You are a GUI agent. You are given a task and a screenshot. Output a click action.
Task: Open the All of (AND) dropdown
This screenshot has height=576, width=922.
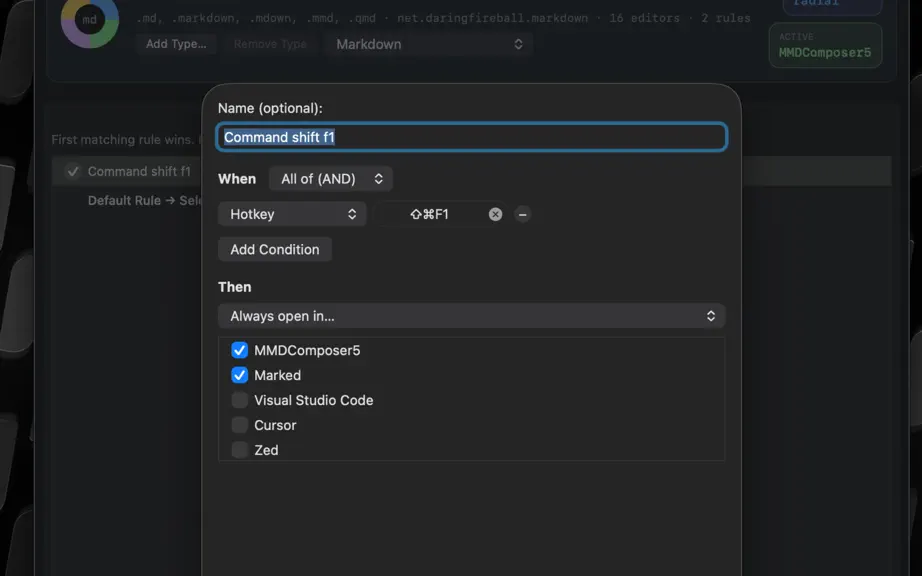pyautogui.click(x=331, y=179)
